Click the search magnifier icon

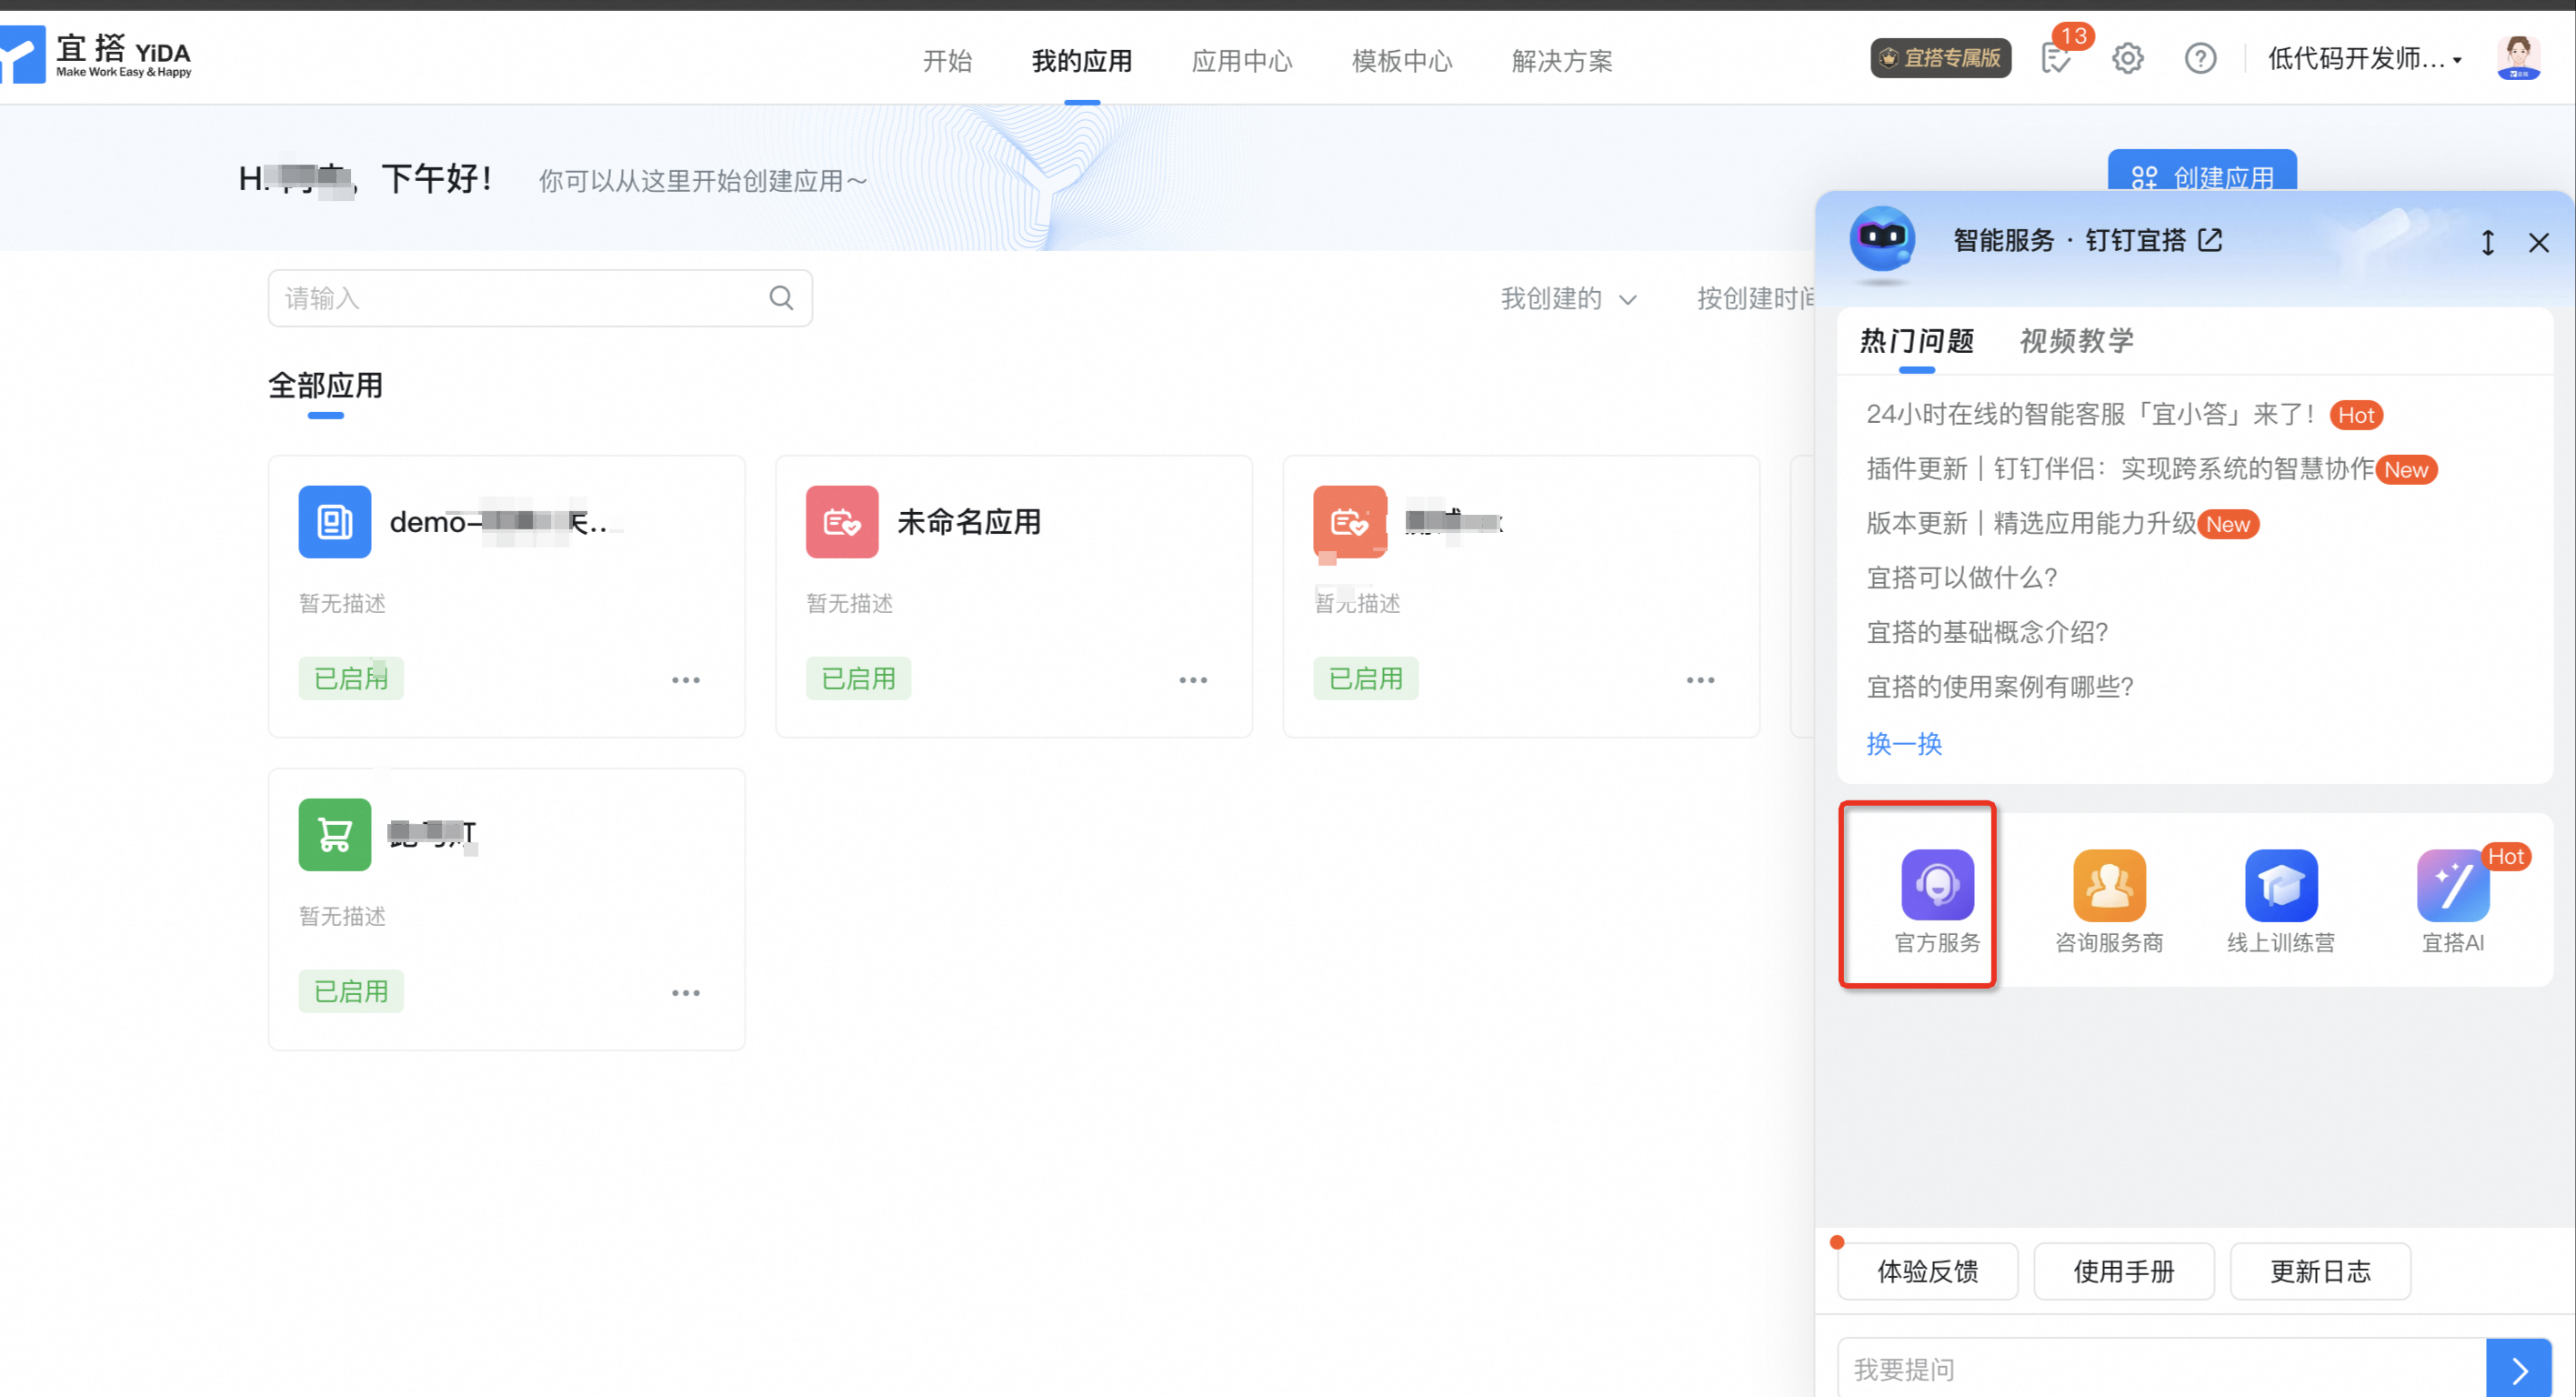[781, 298]
